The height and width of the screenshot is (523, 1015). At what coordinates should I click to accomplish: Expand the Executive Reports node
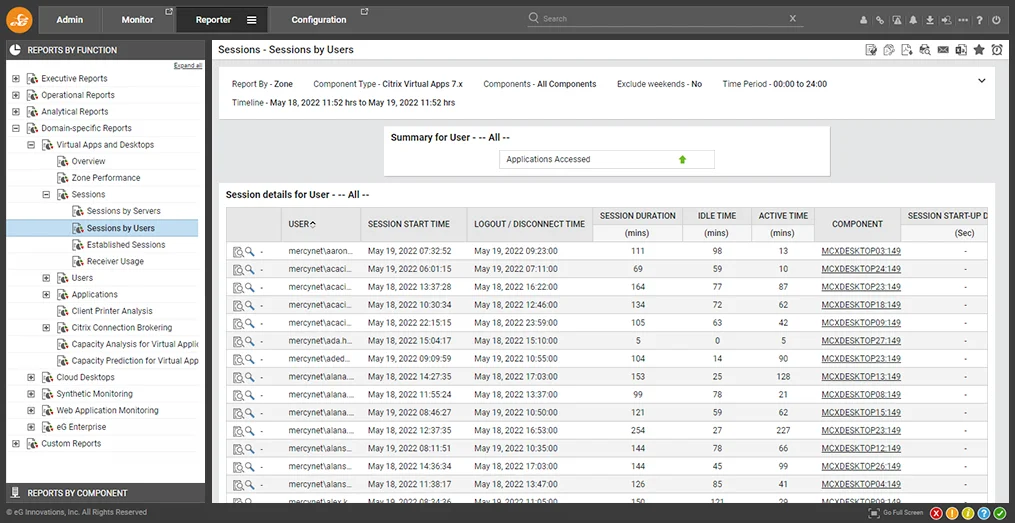coord(16,78)
